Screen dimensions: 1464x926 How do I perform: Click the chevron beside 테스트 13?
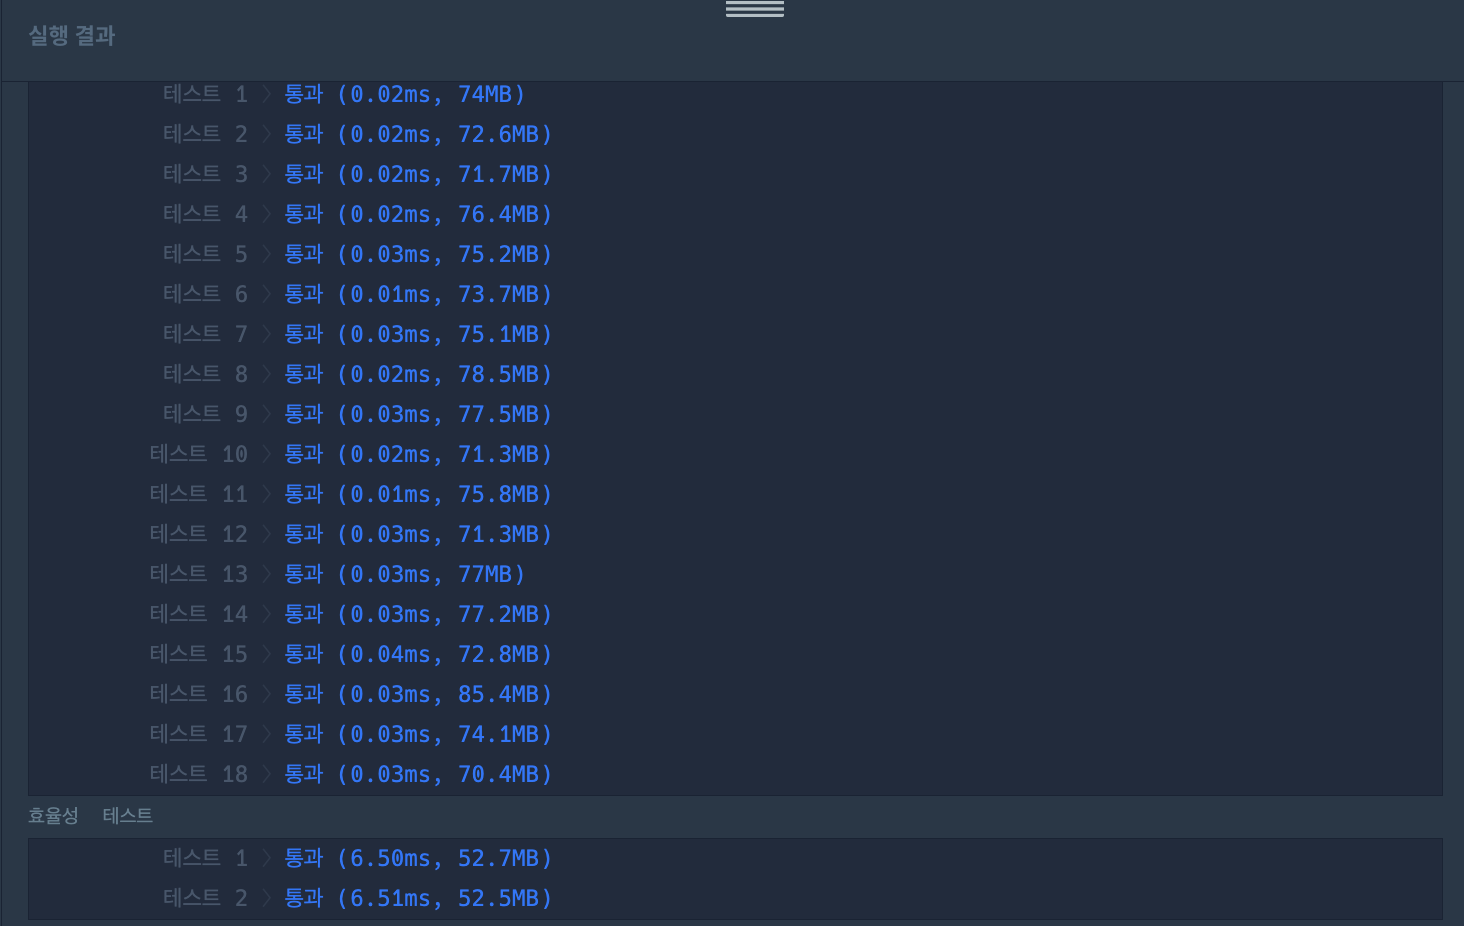click(267, 574)
